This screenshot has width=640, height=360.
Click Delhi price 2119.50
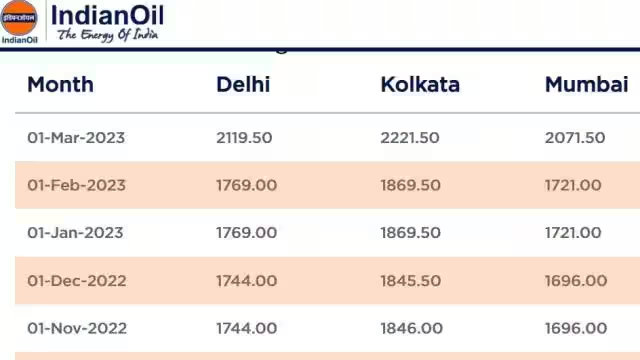[244, 138]
